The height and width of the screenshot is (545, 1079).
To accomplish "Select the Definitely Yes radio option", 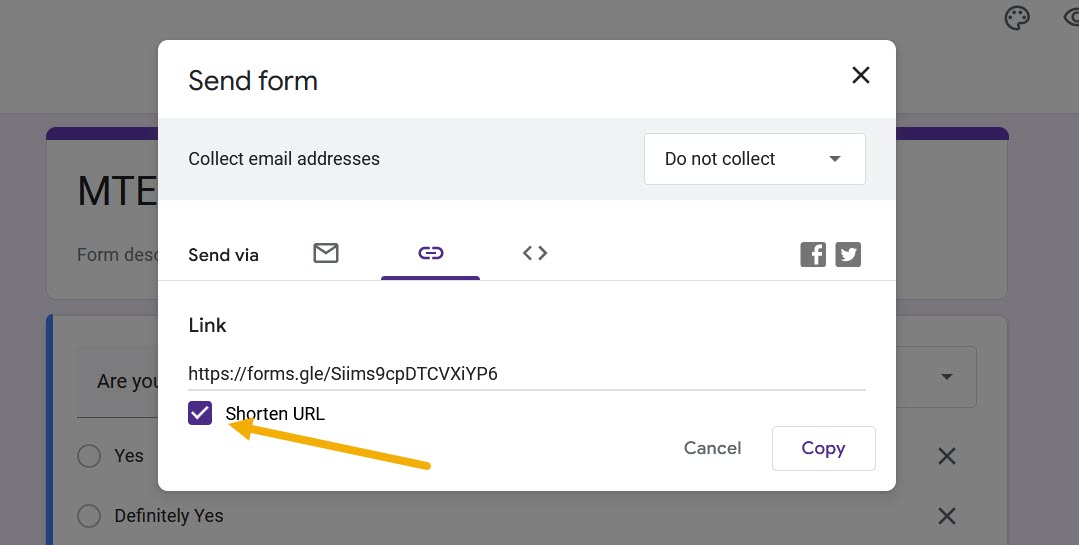I will pyautogui.click(x=89, y=515).
